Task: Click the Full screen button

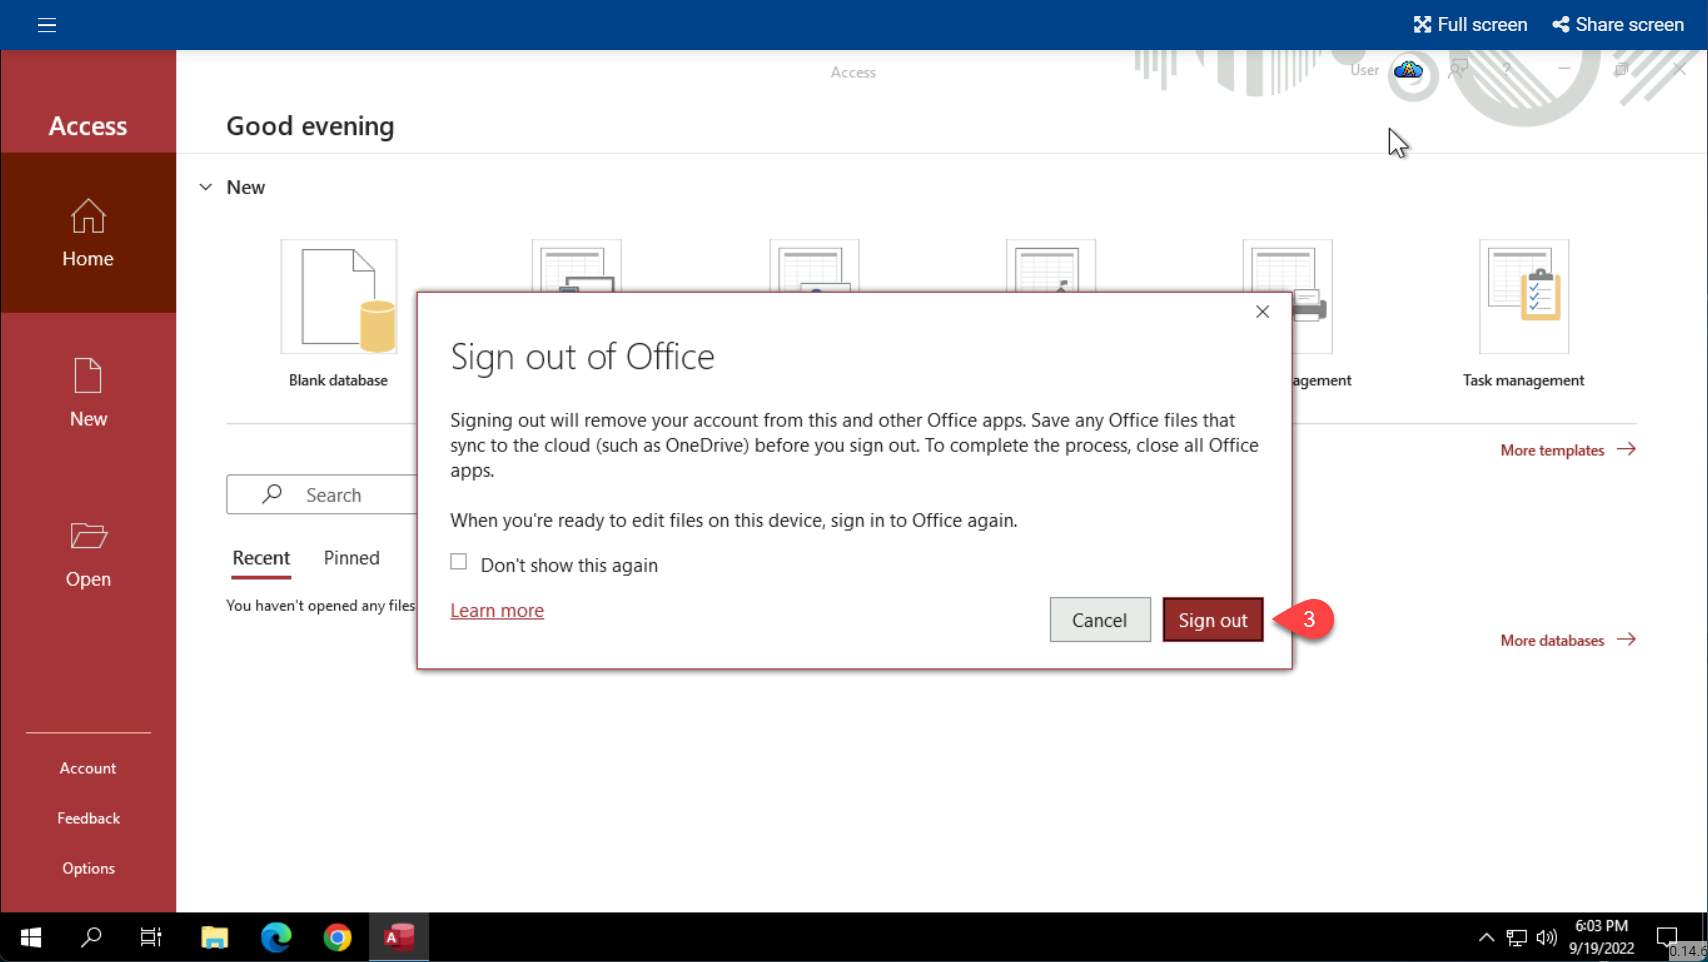Action: 1470,25
